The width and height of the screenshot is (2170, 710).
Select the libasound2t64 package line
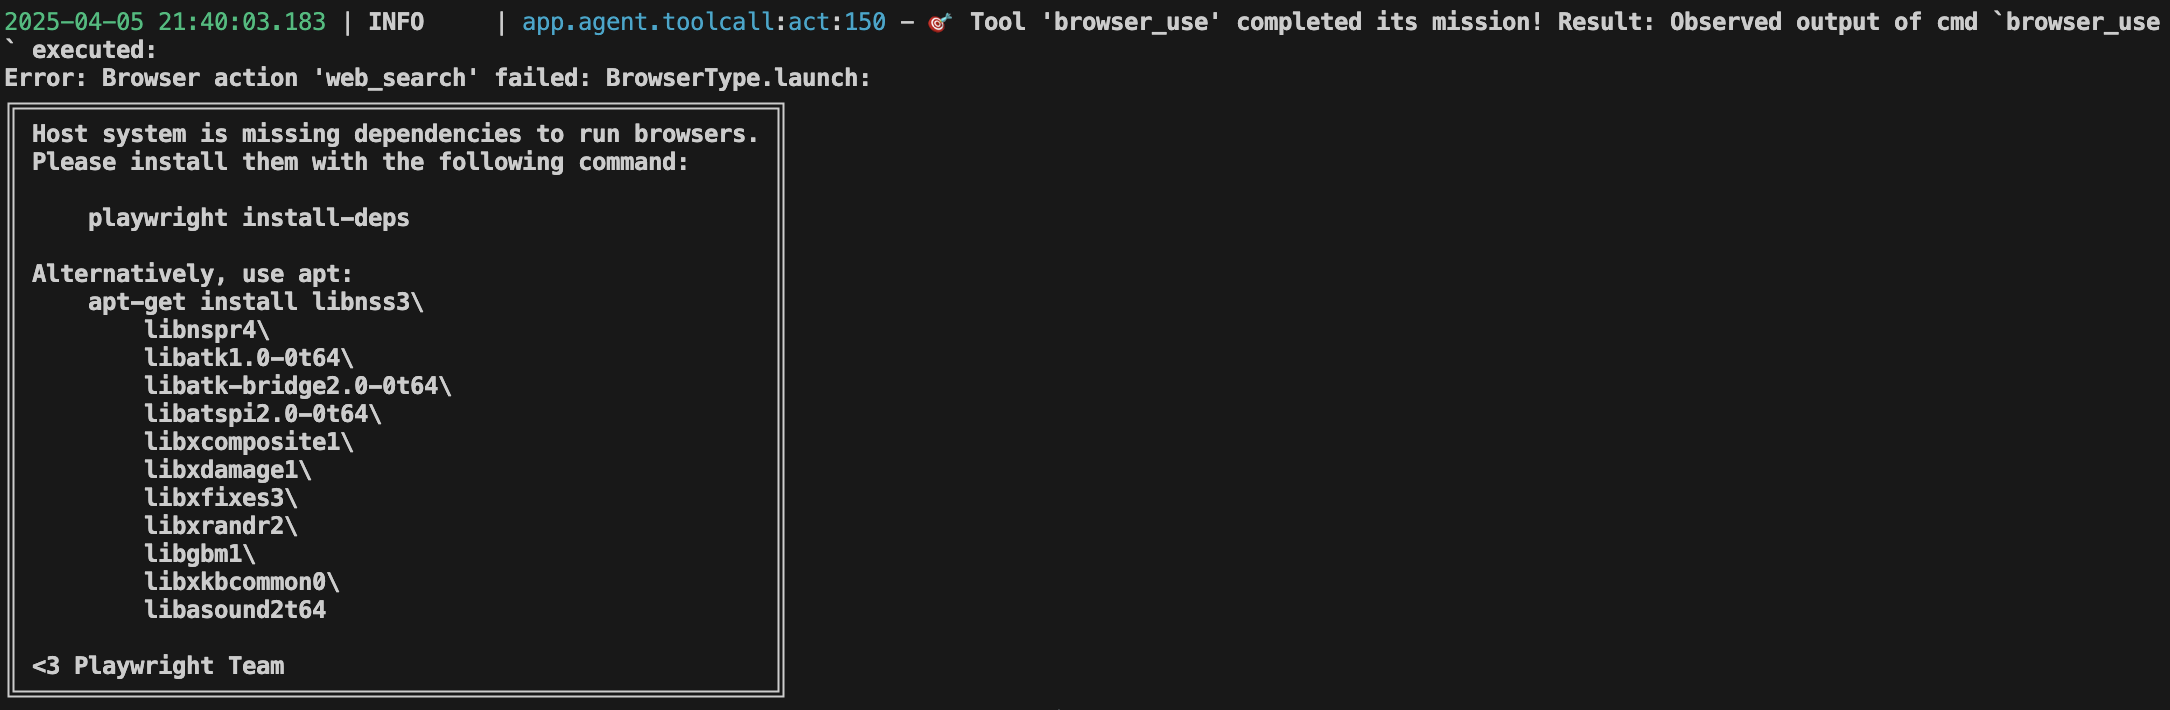pos(235,610)
